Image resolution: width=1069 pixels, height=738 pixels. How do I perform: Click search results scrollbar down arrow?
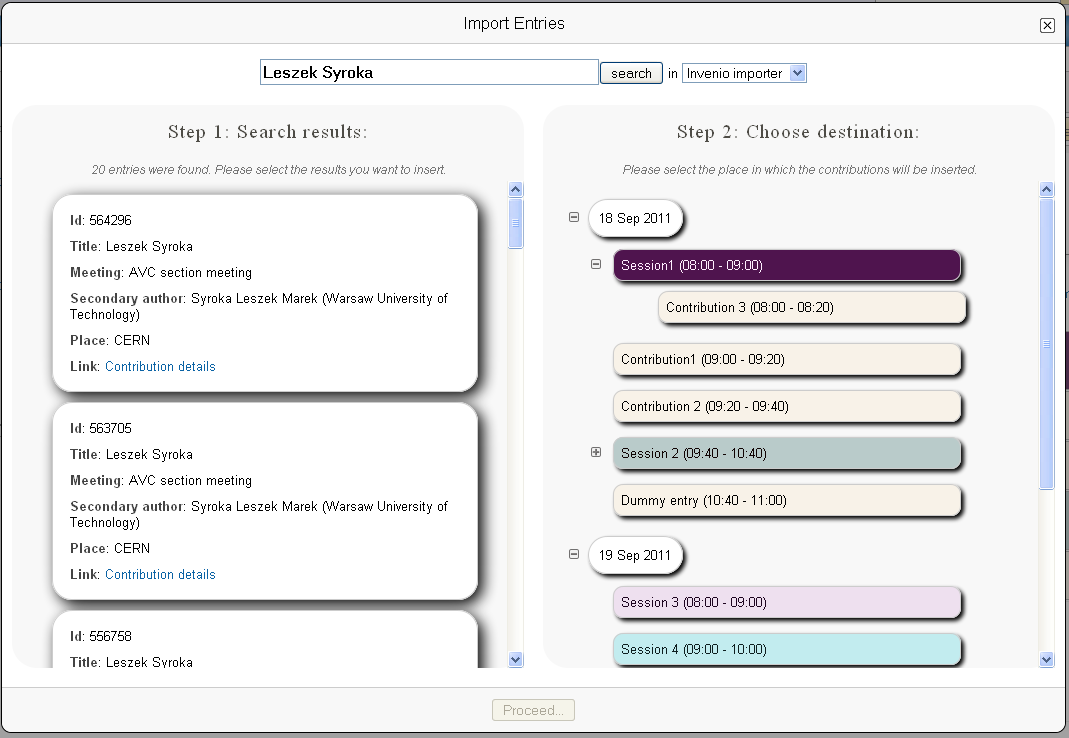(516, 660)
